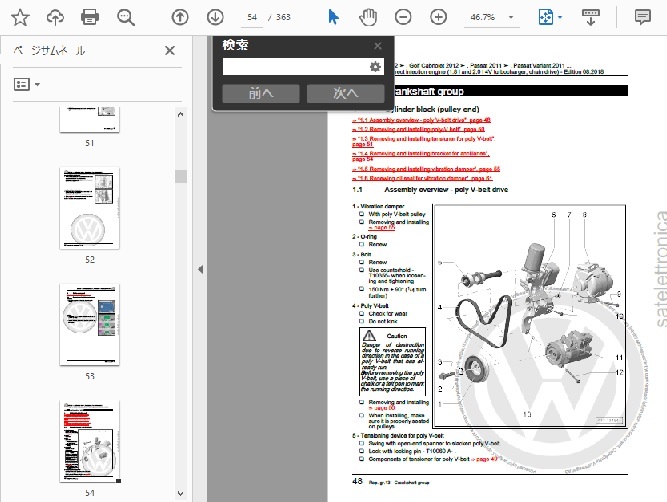Image resolution: width=667 pixels, height=502 pixels.
Task: Open link 1.3 Removing and installing tensioner
Action: coord(423,141)
